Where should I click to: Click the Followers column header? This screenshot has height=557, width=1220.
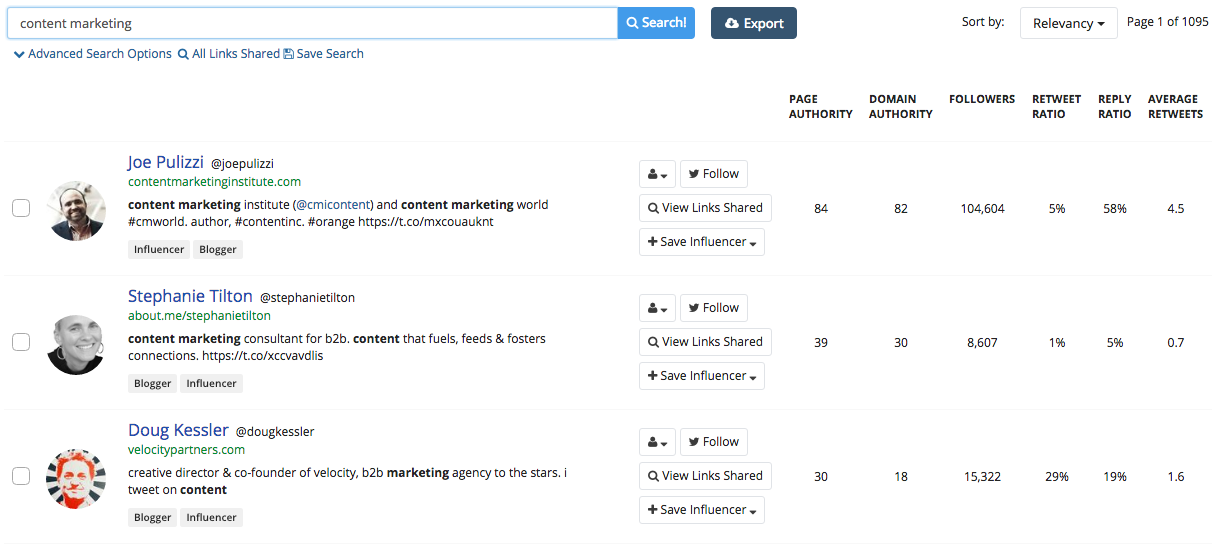(981, 99)
